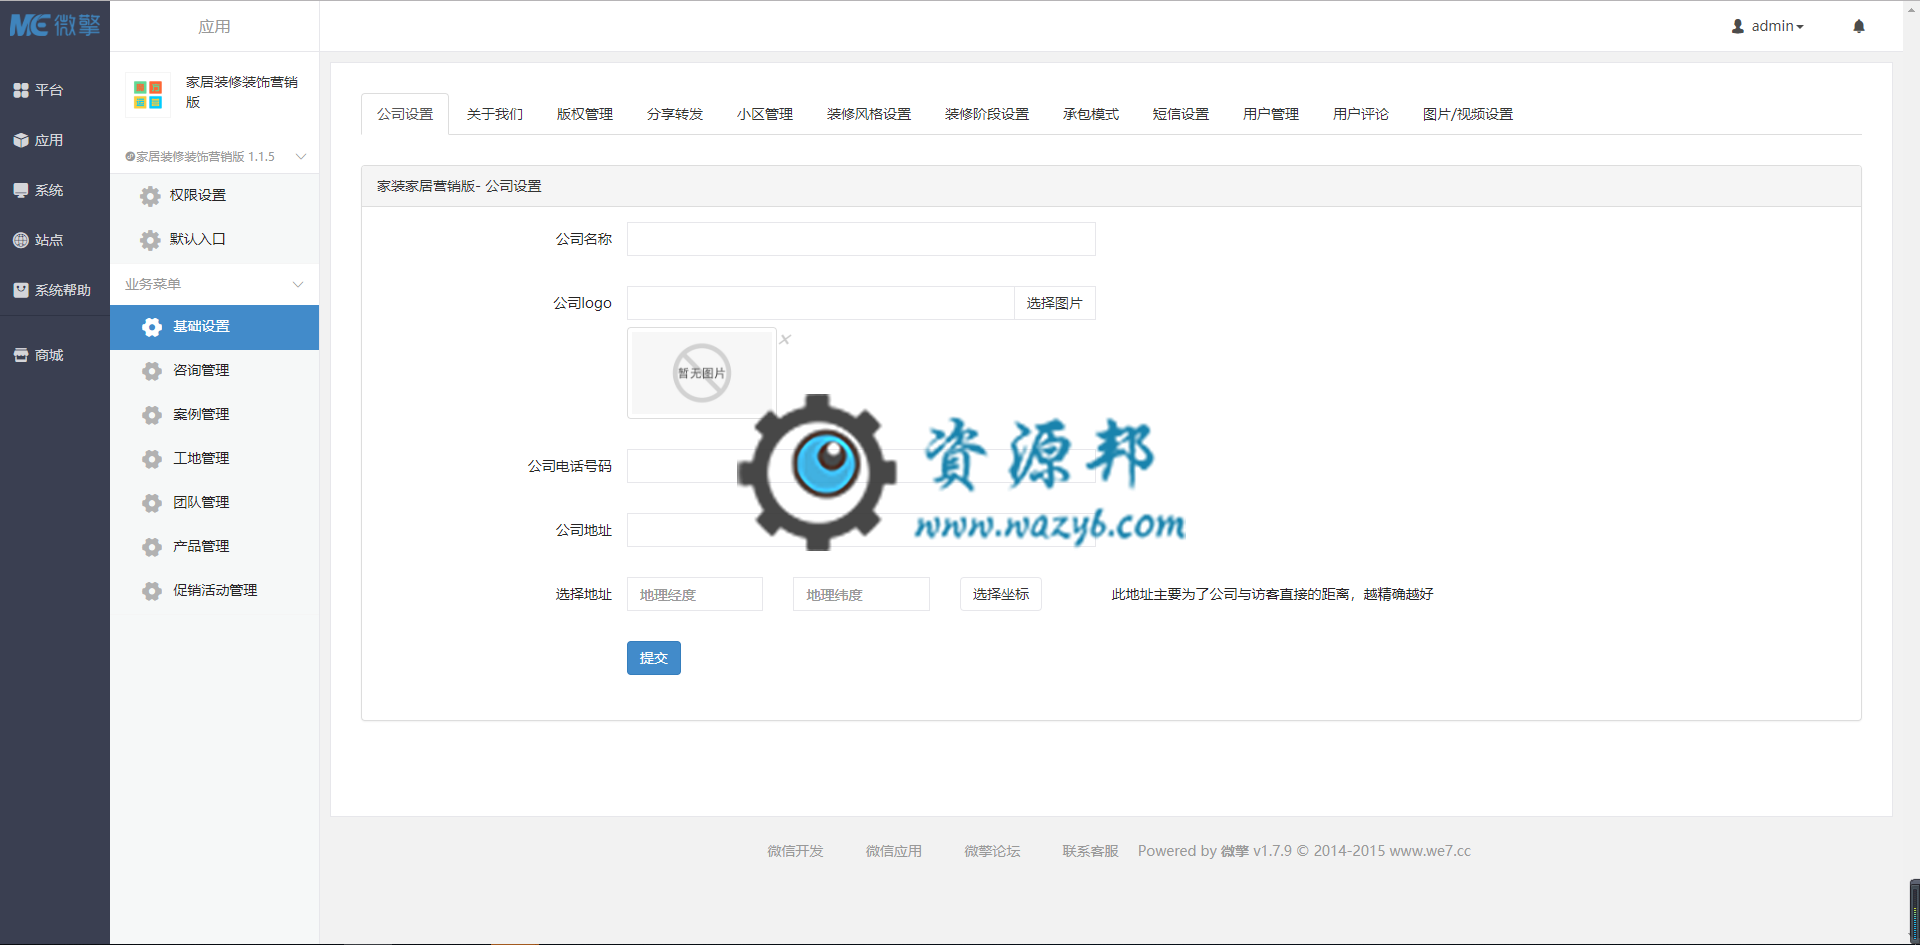
Task: Remove logo image with the × icon
Action: coord(785,339)
